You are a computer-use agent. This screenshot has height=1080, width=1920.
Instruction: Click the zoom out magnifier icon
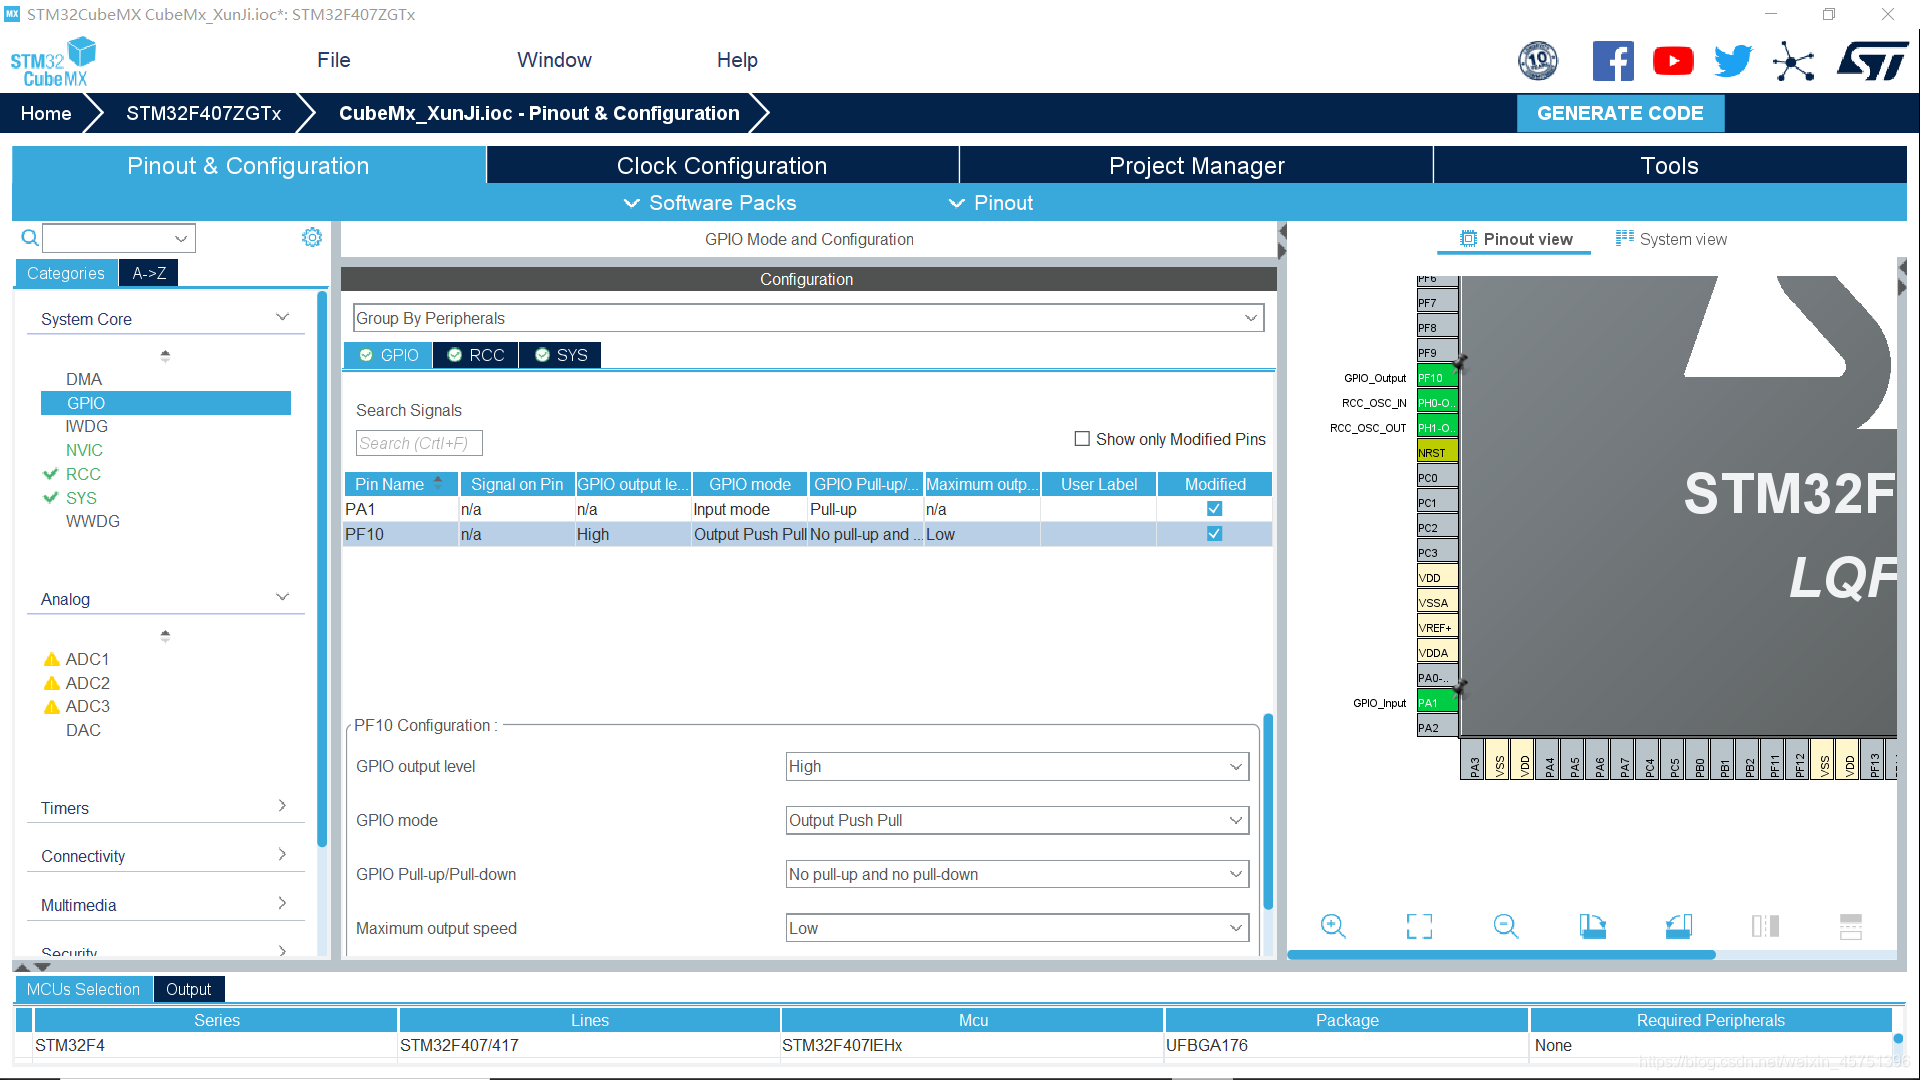1505,926
